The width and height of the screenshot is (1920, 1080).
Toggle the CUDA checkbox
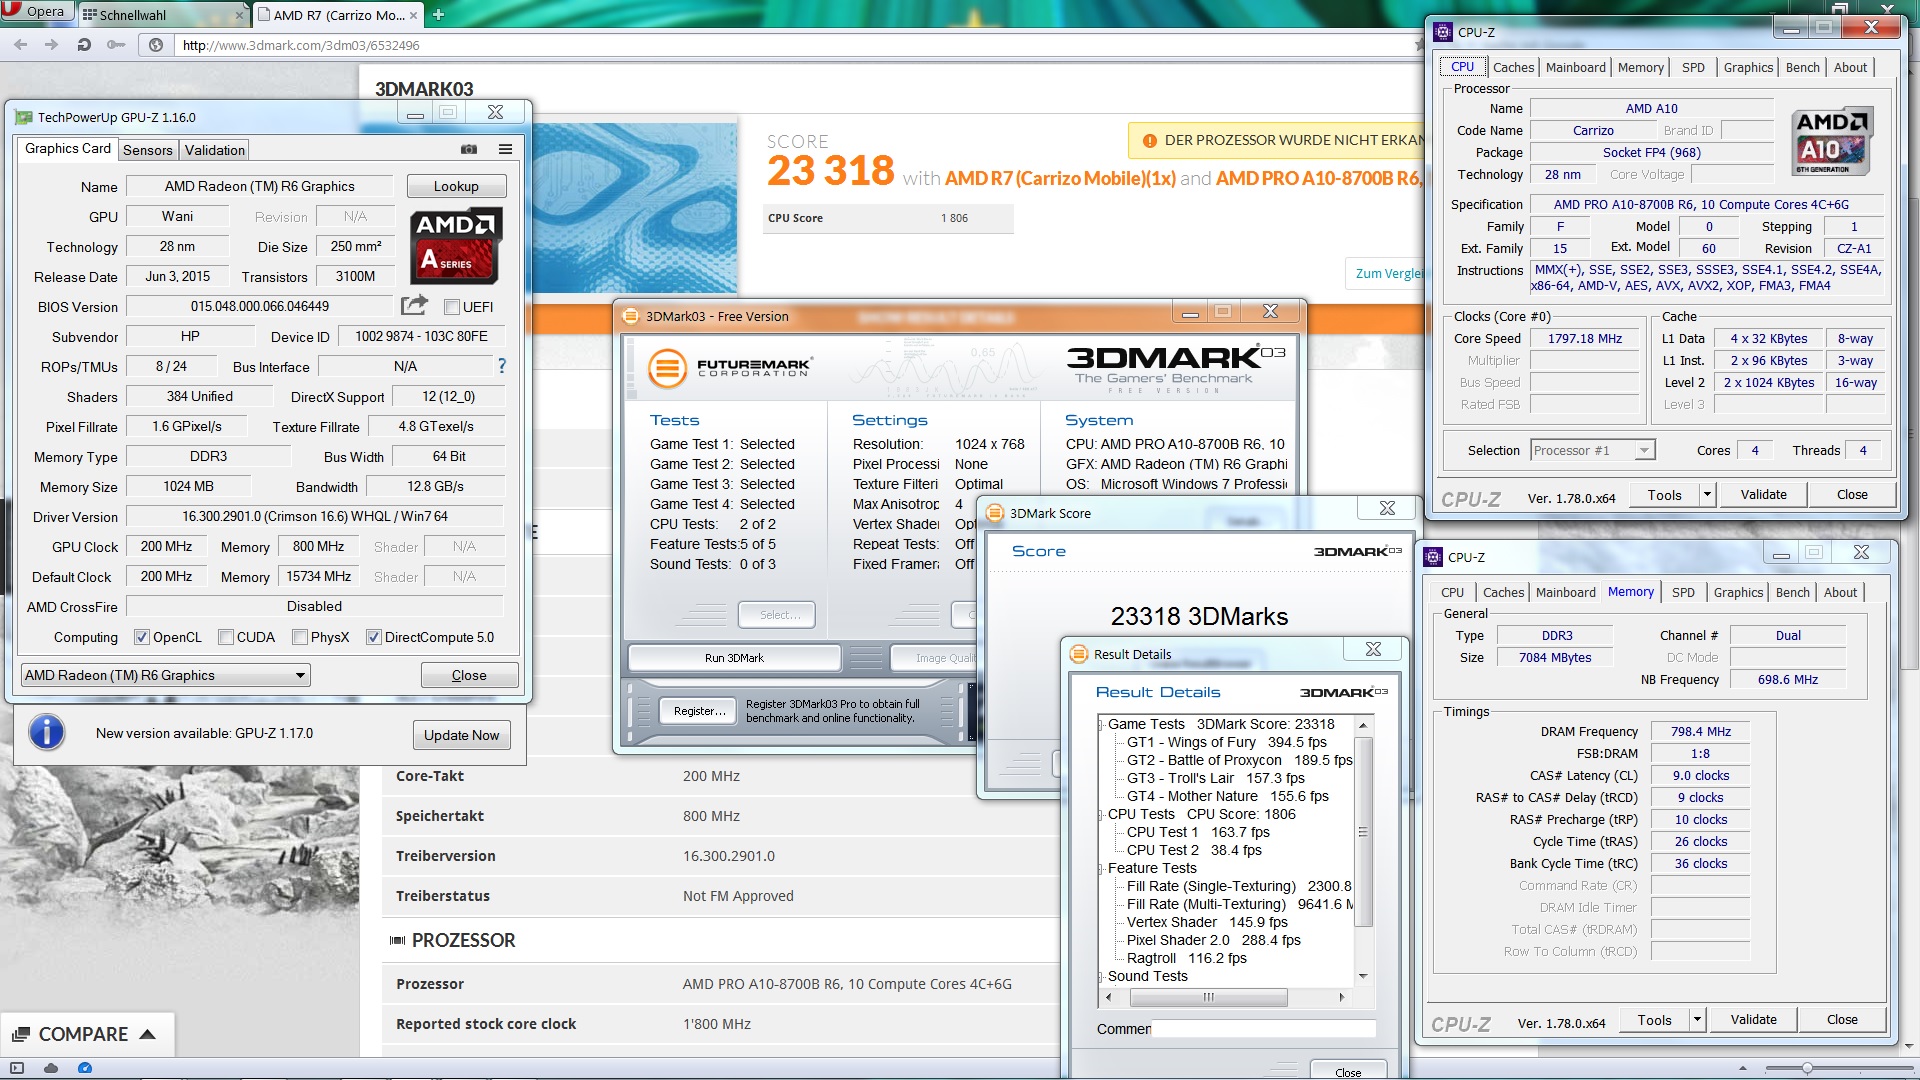click(x=226, y=637)
